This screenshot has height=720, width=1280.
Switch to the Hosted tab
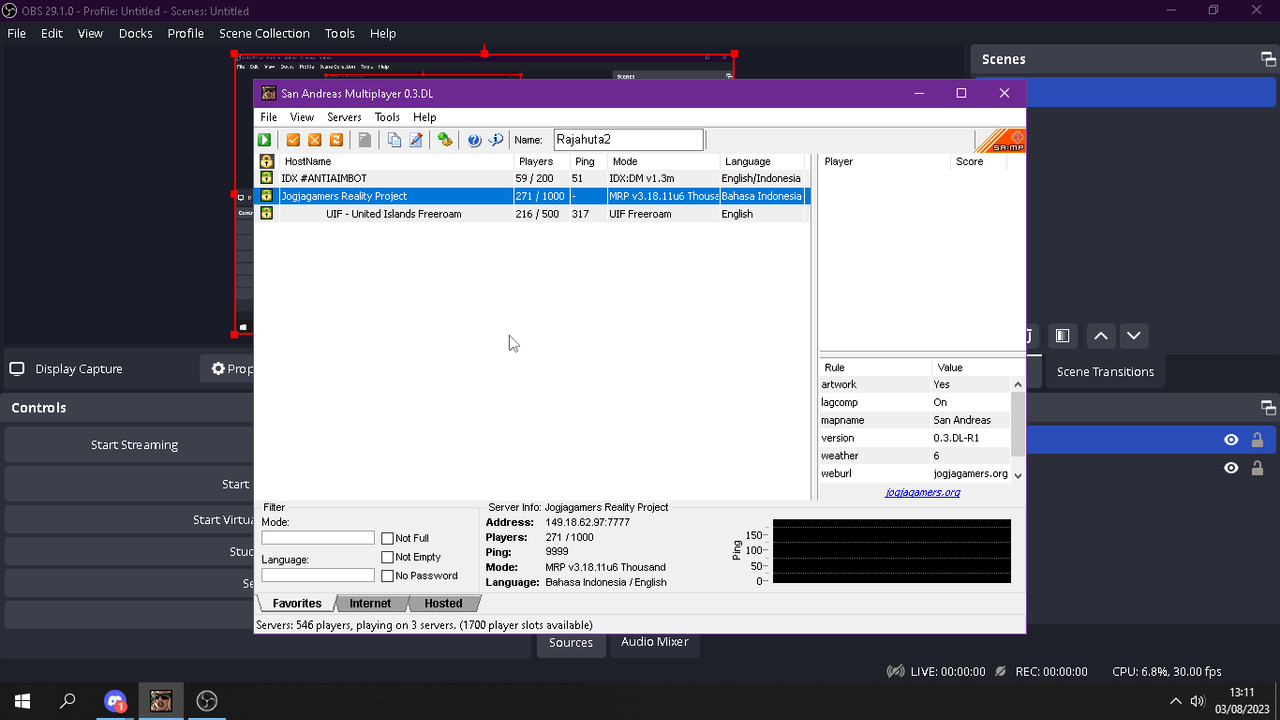(443, 603)
